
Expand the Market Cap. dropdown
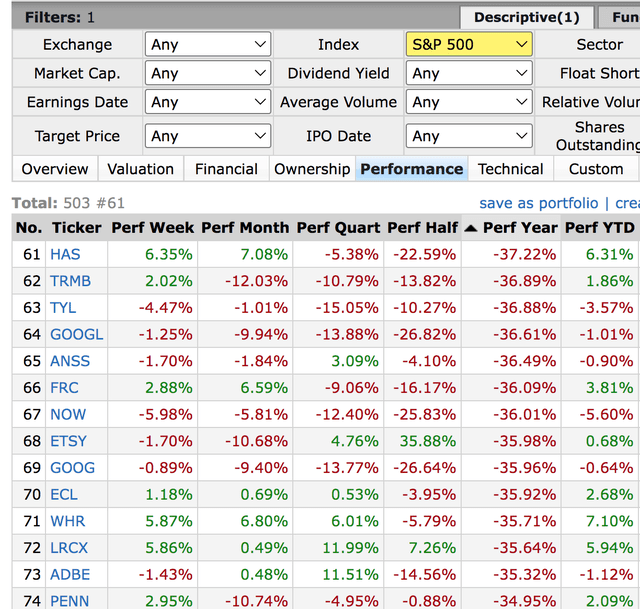(x=208, y=73)
